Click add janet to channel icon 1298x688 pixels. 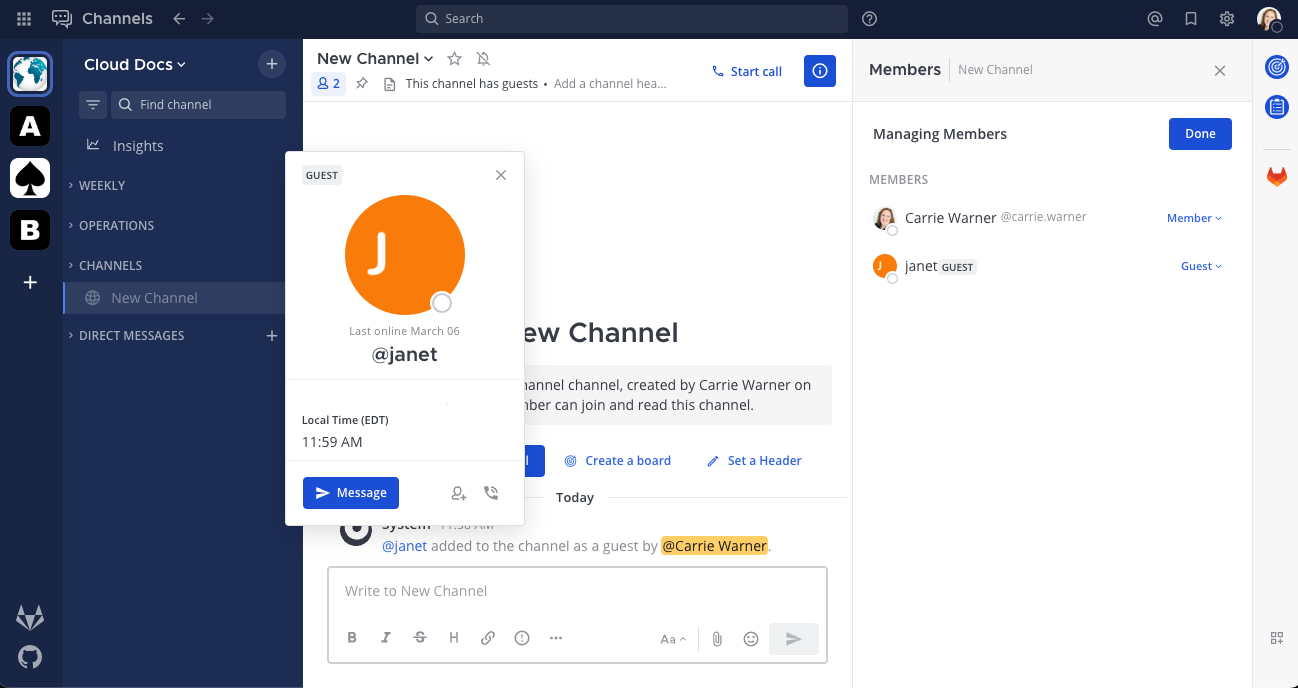pos(458,493)
